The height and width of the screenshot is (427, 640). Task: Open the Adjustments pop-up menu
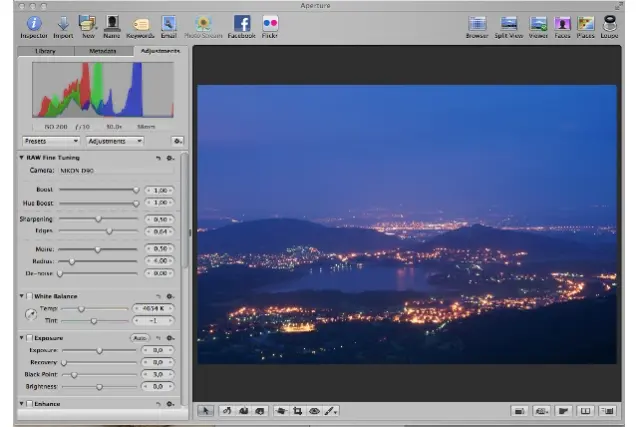[x=113, y=141]
